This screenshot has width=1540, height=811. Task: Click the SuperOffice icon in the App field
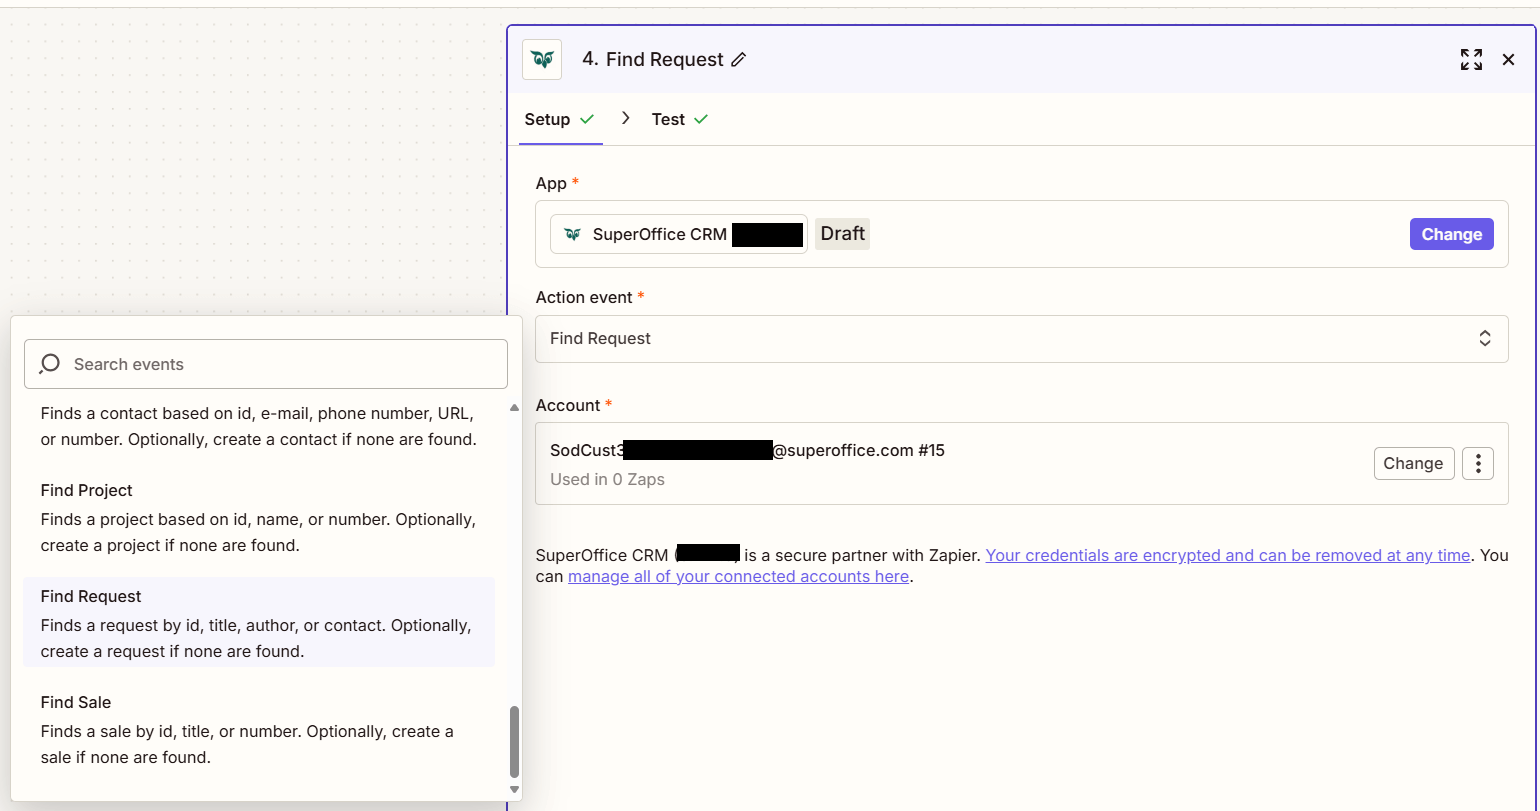(572, 234)
